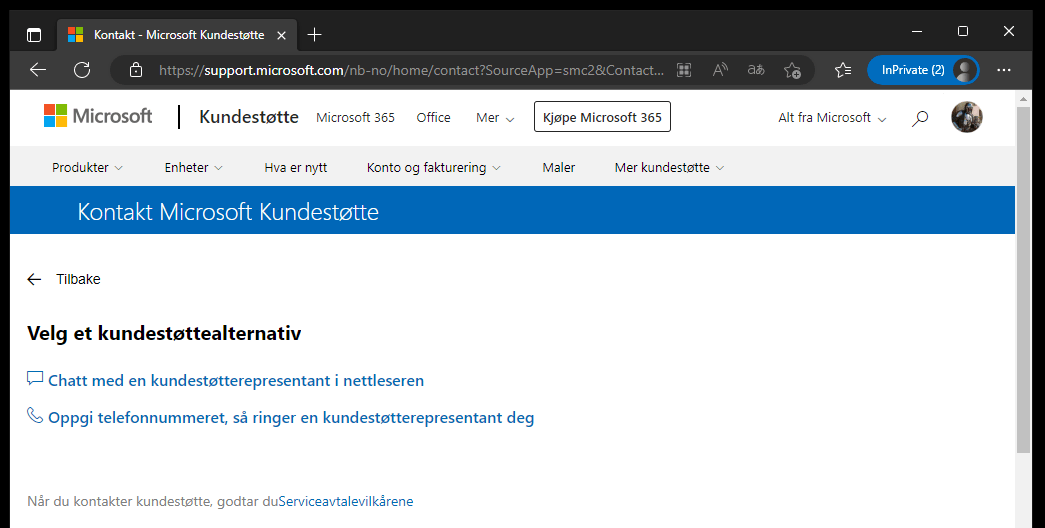Screen dimensions: 1045x528
Task: Open the Serviceavtalevilkårene link
Action: [346, 501]
